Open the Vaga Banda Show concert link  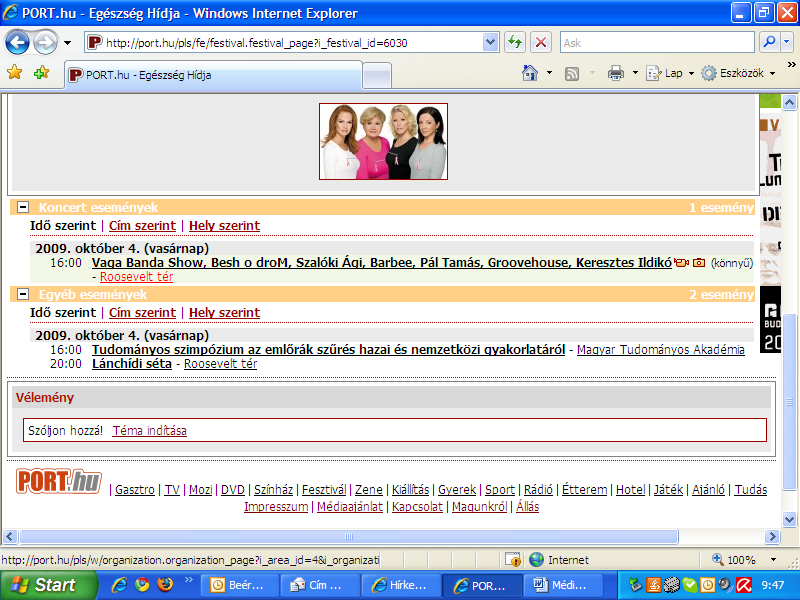[x=382, y=263]
